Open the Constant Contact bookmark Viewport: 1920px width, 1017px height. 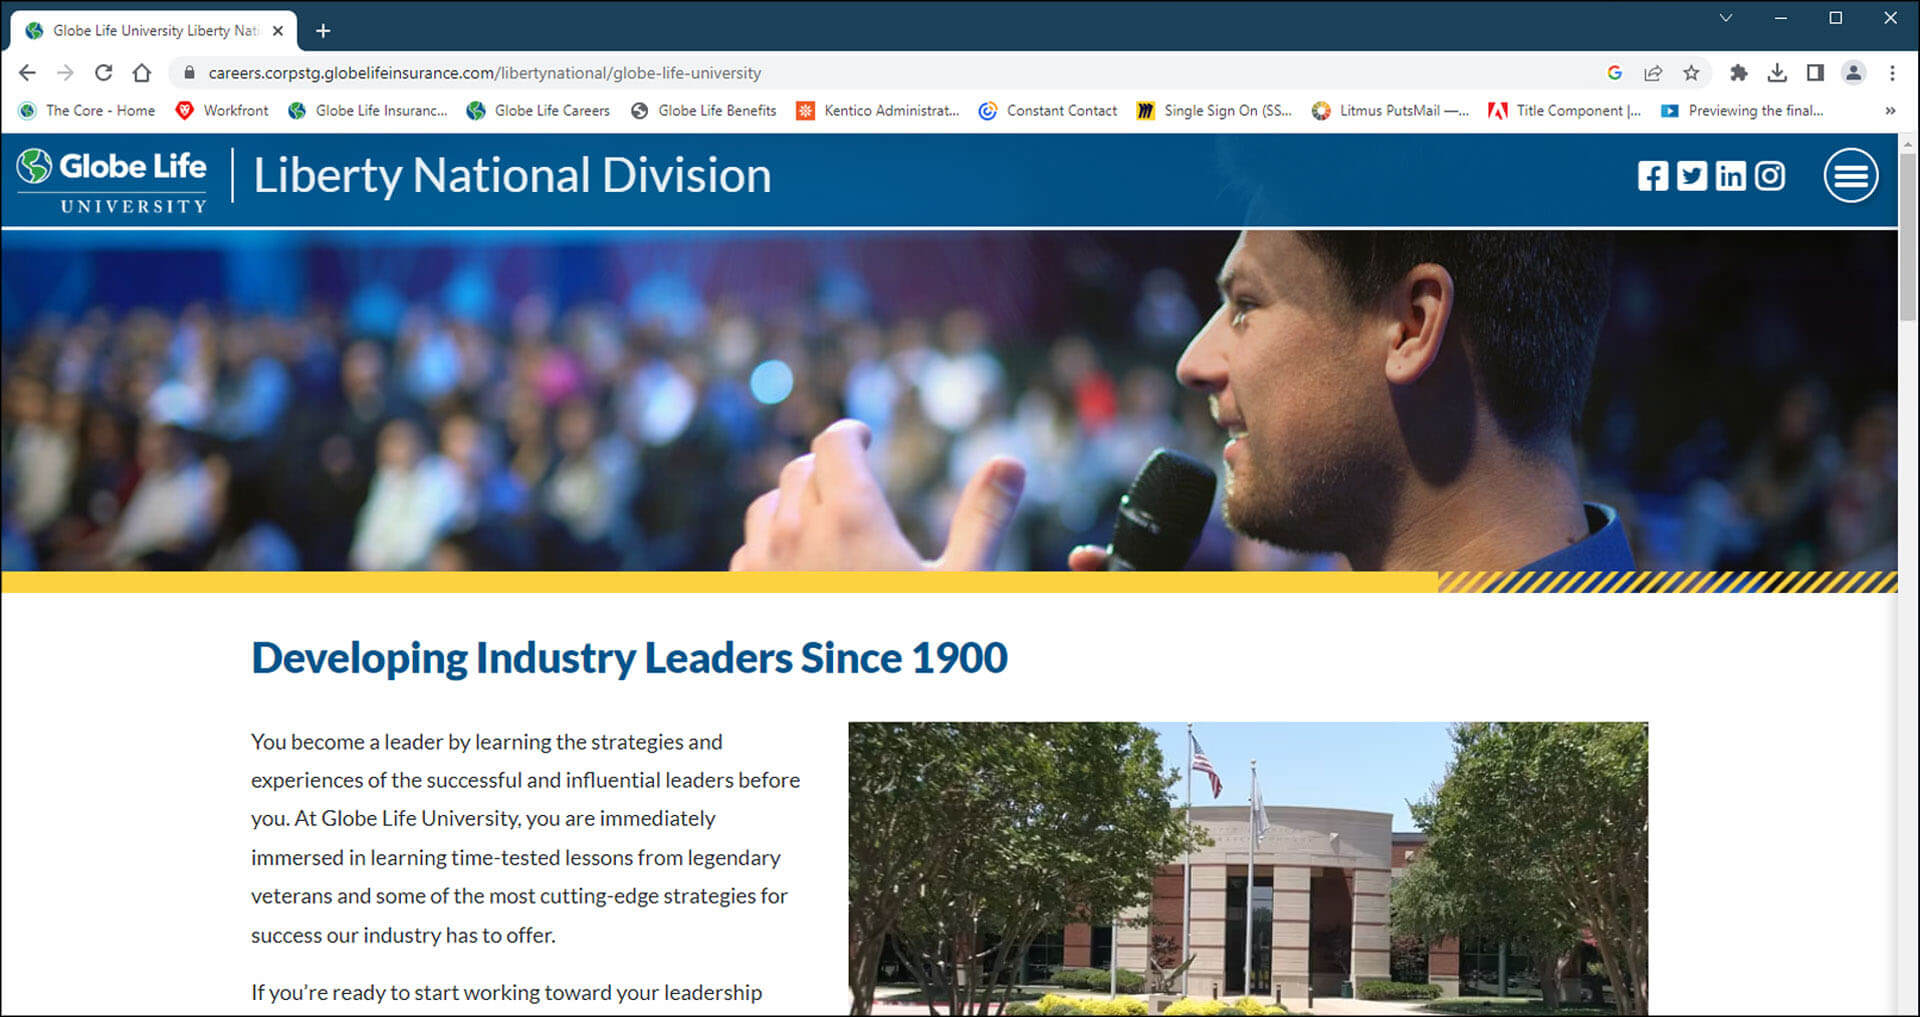tap(1048, 111)
